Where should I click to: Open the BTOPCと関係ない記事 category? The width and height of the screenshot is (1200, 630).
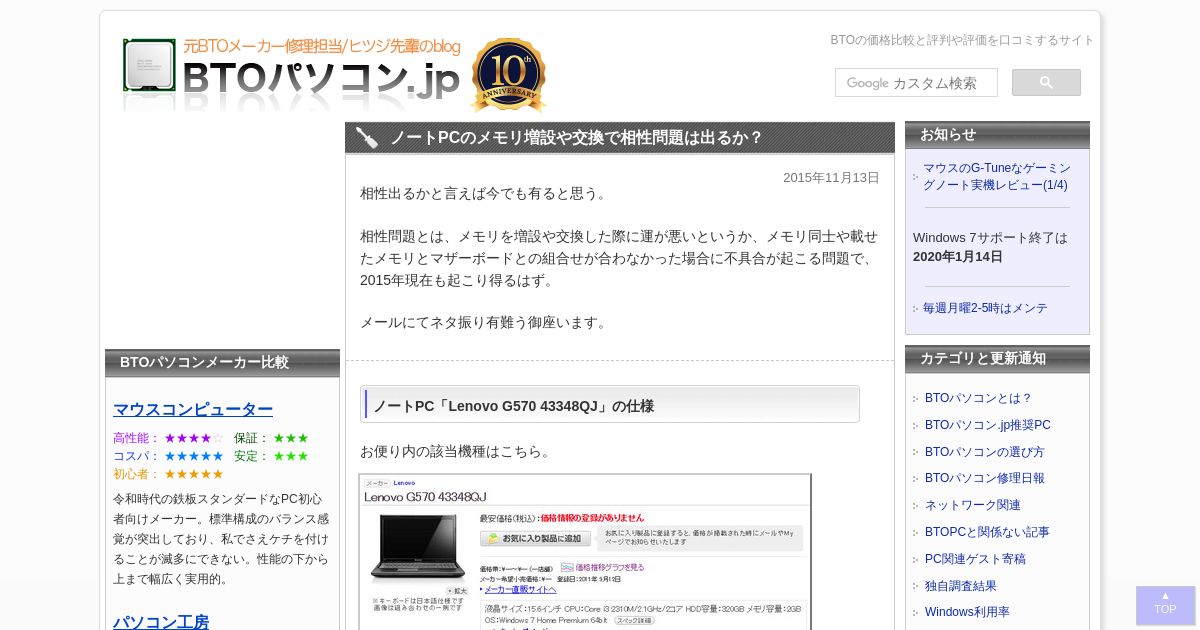[987, 532]
